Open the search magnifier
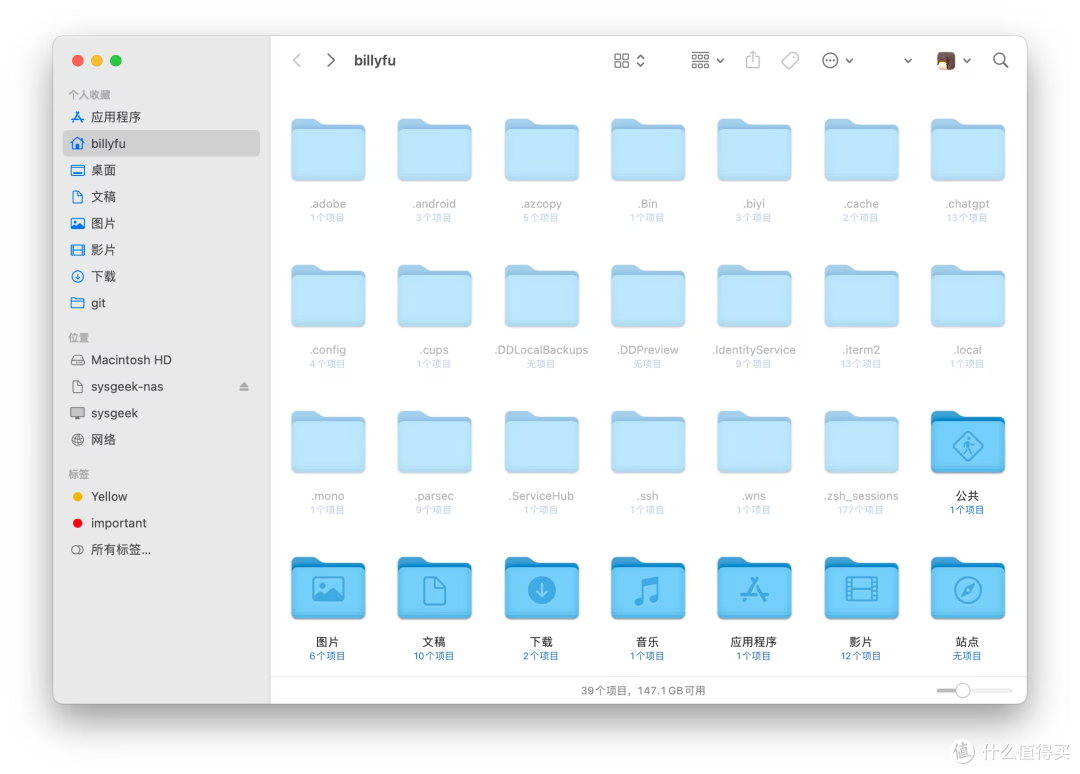 coord(1000,61)
